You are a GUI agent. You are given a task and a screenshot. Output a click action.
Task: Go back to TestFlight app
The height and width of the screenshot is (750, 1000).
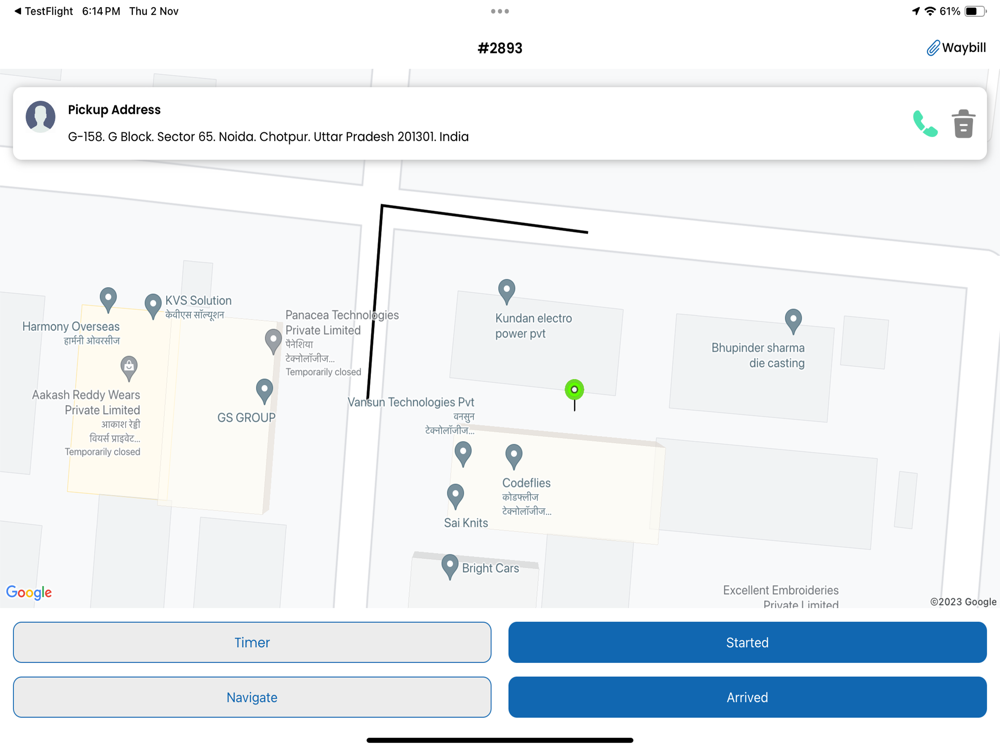[43, 11]
